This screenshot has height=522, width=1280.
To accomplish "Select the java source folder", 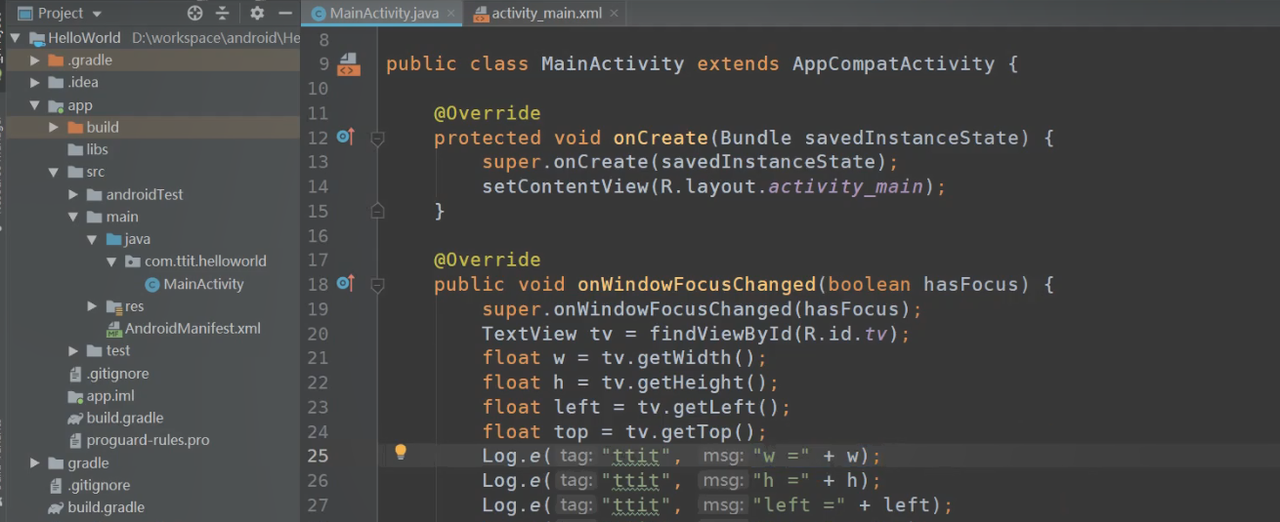I will 137,239.
